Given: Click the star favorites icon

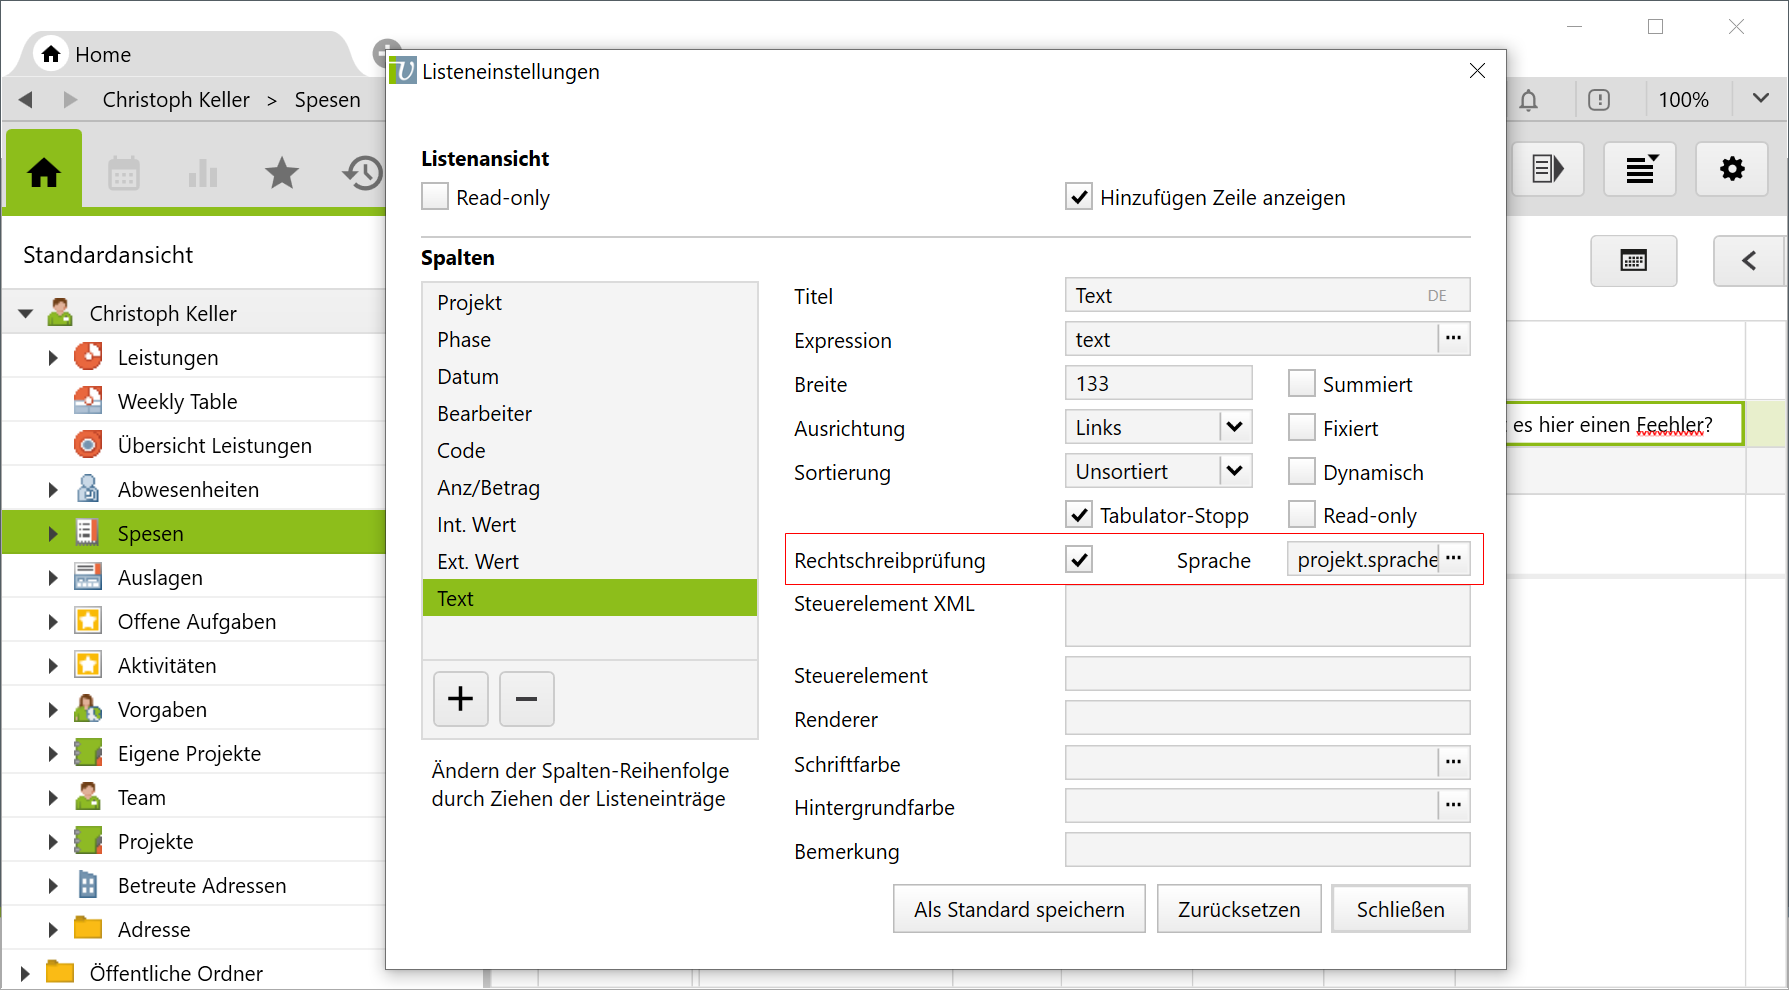Looking at the screenshot, I should tap(282, 173).
